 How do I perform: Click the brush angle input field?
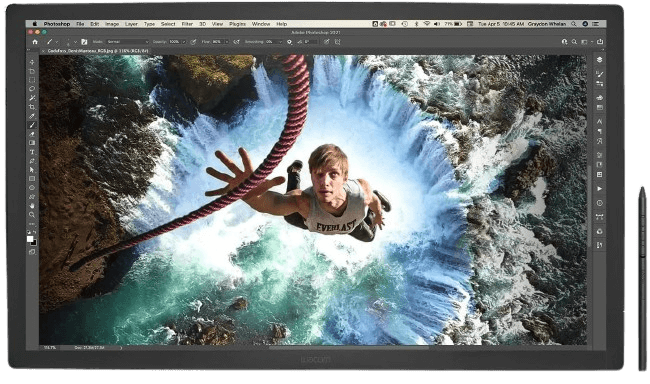click(310, 41)
